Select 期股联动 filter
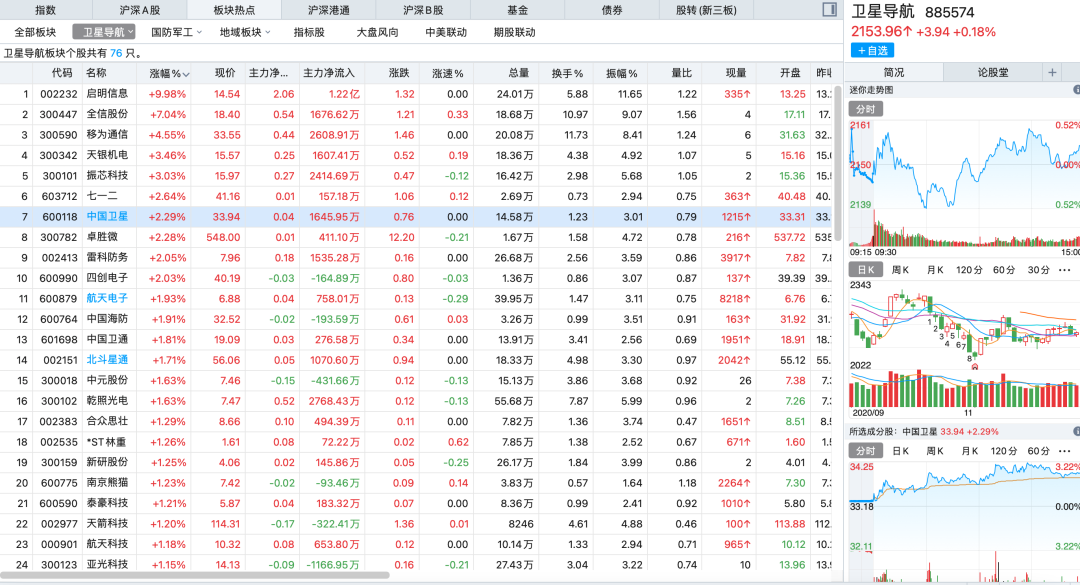The image size is (1080, 585). [515, 32]
